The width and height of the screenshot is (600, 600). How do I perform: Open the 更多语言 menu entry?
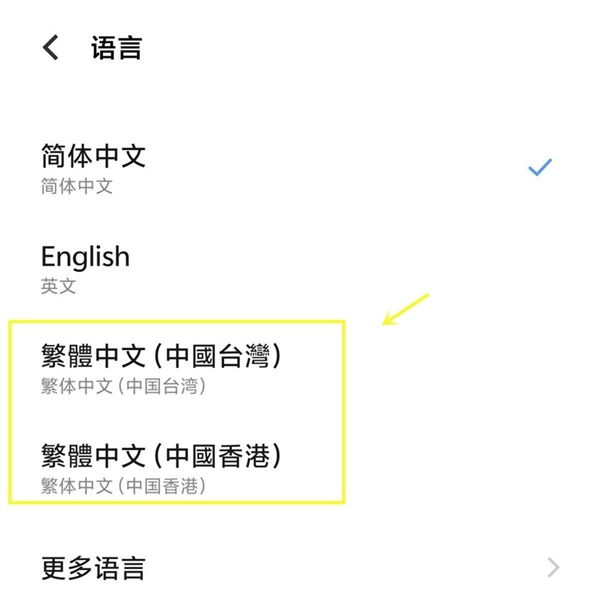pos(300,568)
